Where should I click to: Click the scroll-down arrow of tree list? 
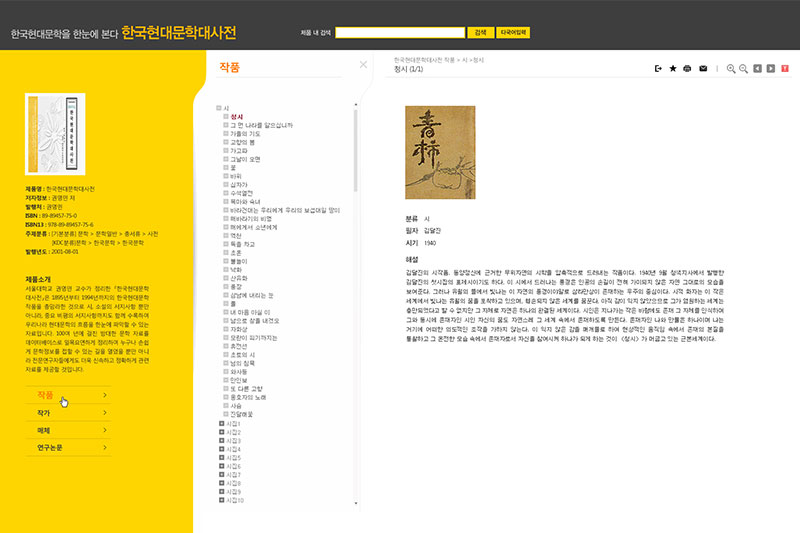tap(356, 503)
